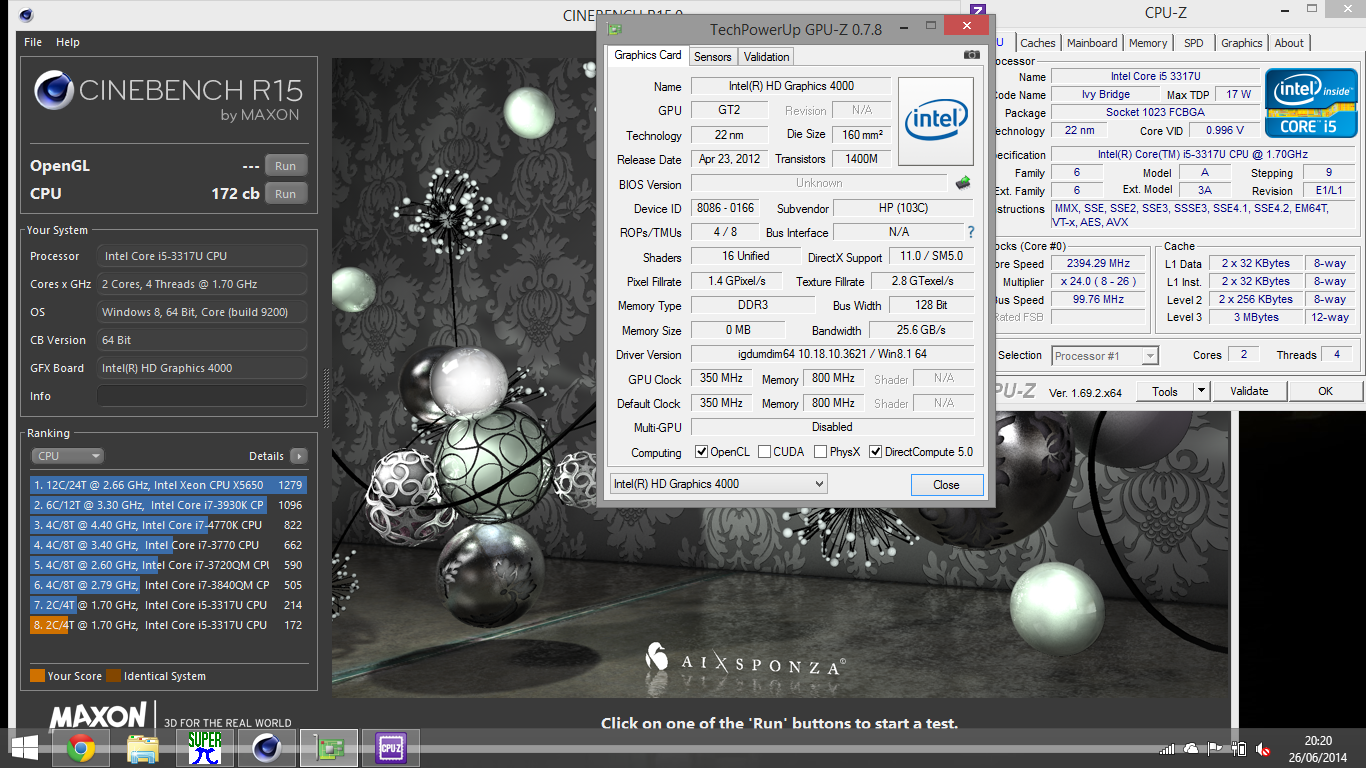Click the GPU-Z screenshot camera icon
Screen dimensions: 1366x768
tap(971, 55)
